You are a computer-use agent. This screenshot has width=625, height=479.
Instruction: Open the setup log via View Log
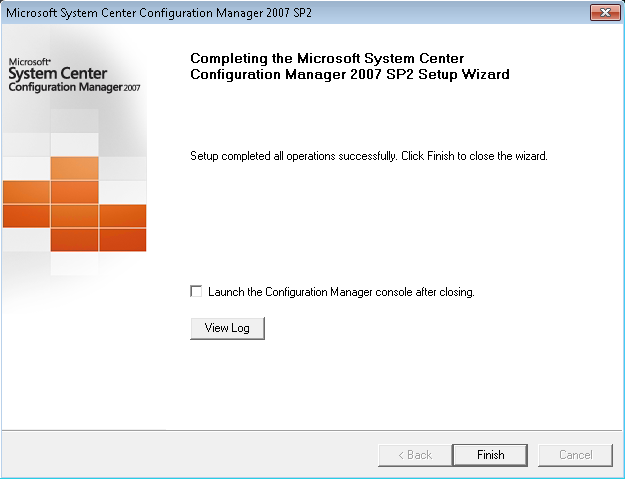[227, 328]
